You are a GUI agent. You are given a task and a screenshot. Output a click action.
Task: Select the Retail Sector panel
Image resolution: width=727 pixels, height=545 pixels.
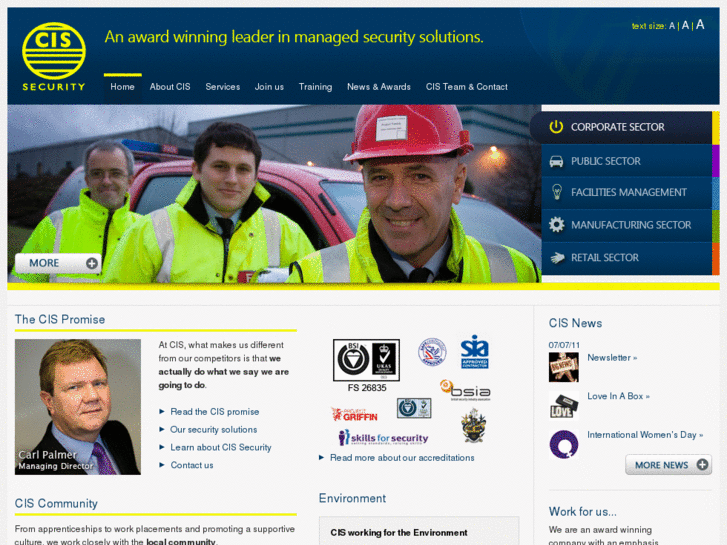(x=631, y=258)
